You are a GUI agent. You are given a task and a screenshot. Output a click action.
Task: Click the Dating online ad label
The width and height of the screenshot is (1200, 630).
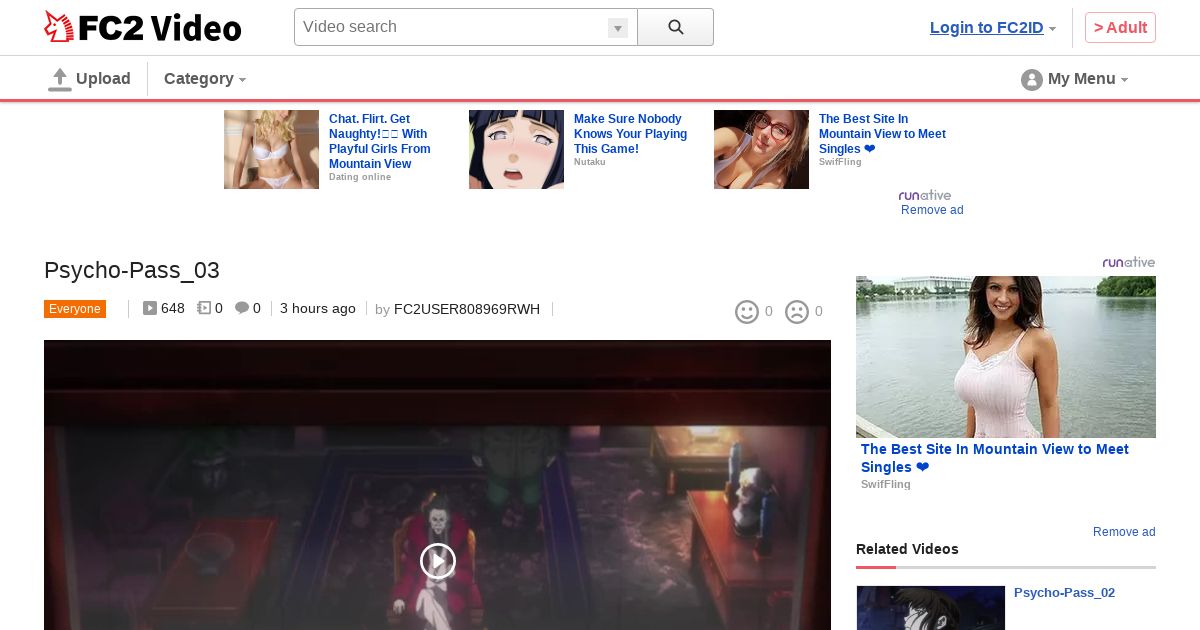(360, 177)
